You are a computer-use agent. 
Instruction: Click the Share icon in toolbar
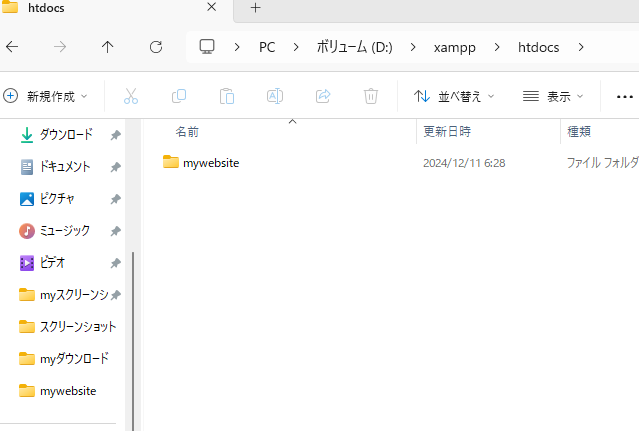tap(323, 96)
